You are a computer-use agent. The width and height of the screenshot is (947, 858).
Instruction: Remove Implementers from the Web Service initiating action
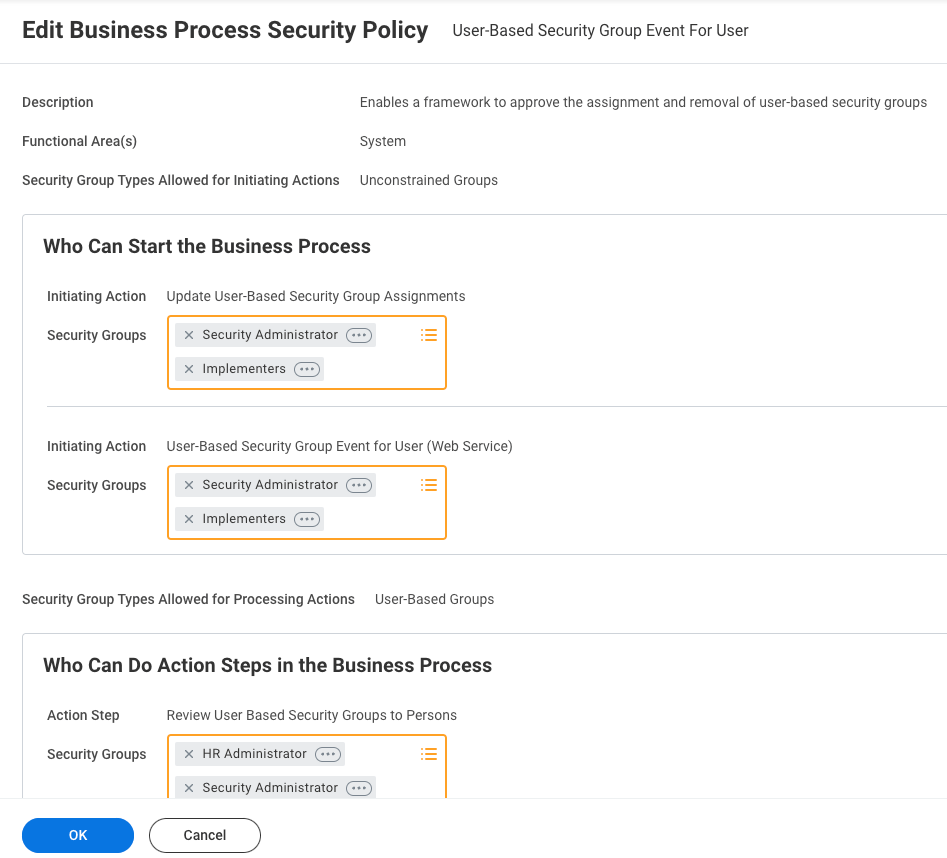(x=189, y=519)
